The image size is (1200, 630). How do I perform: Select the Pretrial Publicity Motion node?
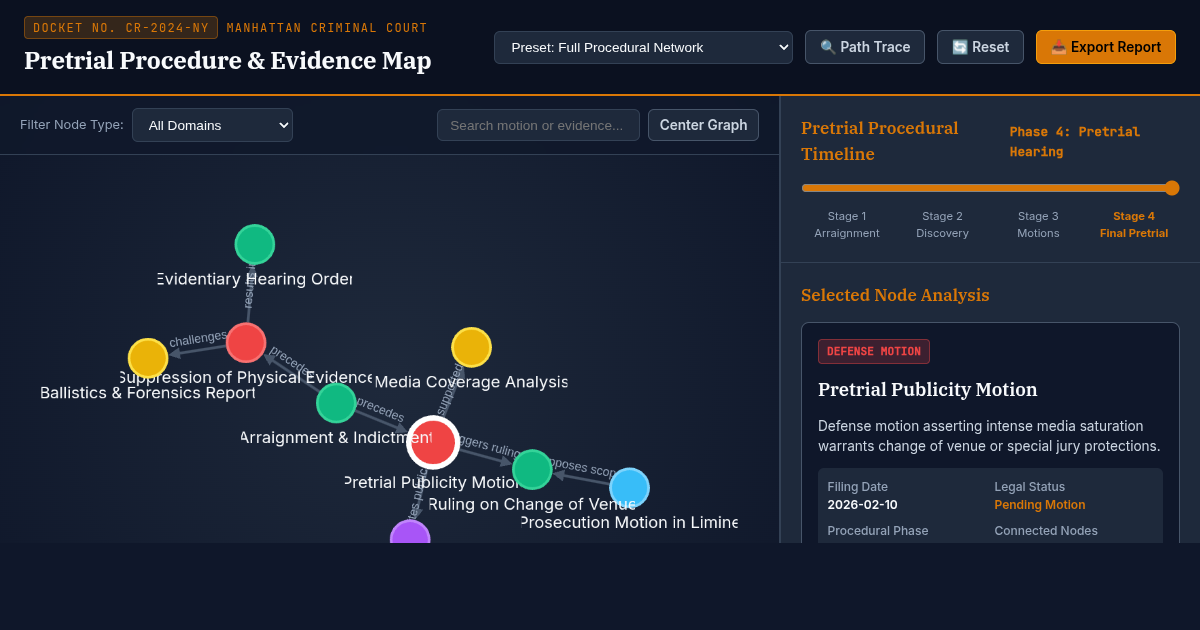[433, 442]
